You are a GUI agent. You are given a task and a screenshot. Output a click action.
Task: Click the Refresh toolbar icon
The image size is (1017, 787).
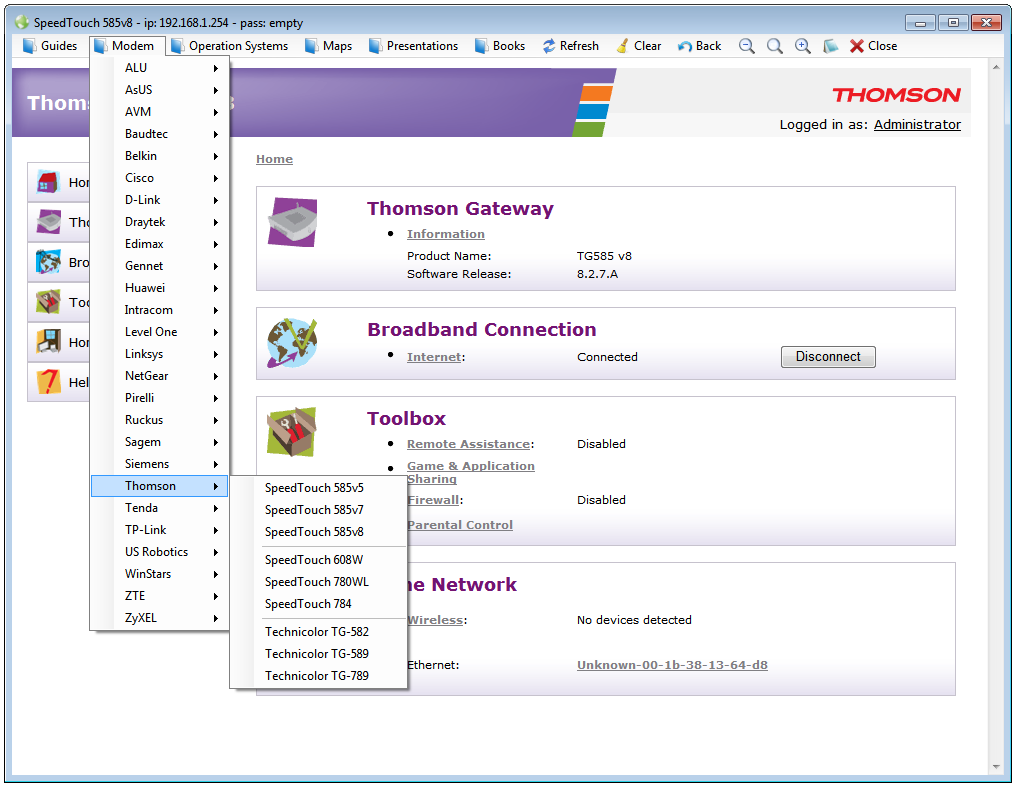click(x=549, y=46)
